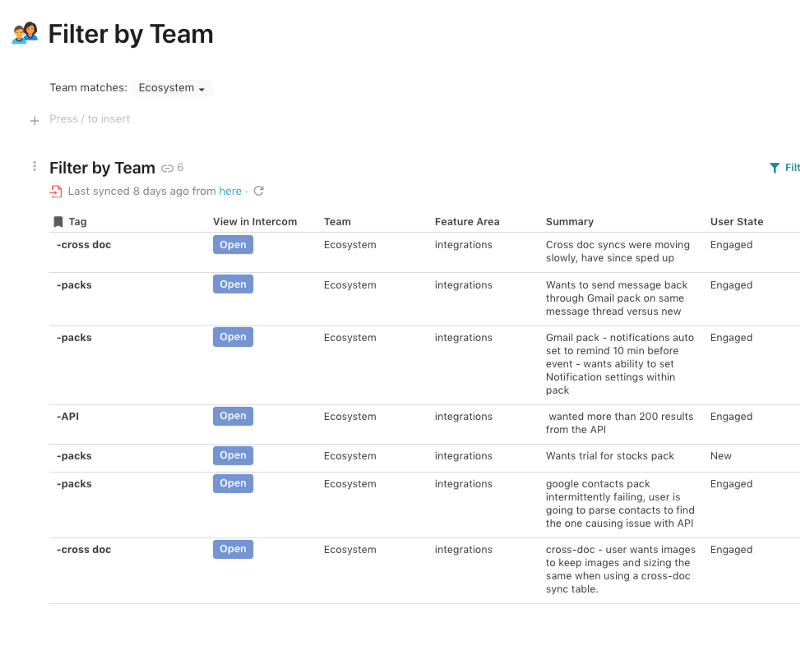
Task: Select the View in Intercom column header
Action: pyautogui.click(x=255, y=221)
